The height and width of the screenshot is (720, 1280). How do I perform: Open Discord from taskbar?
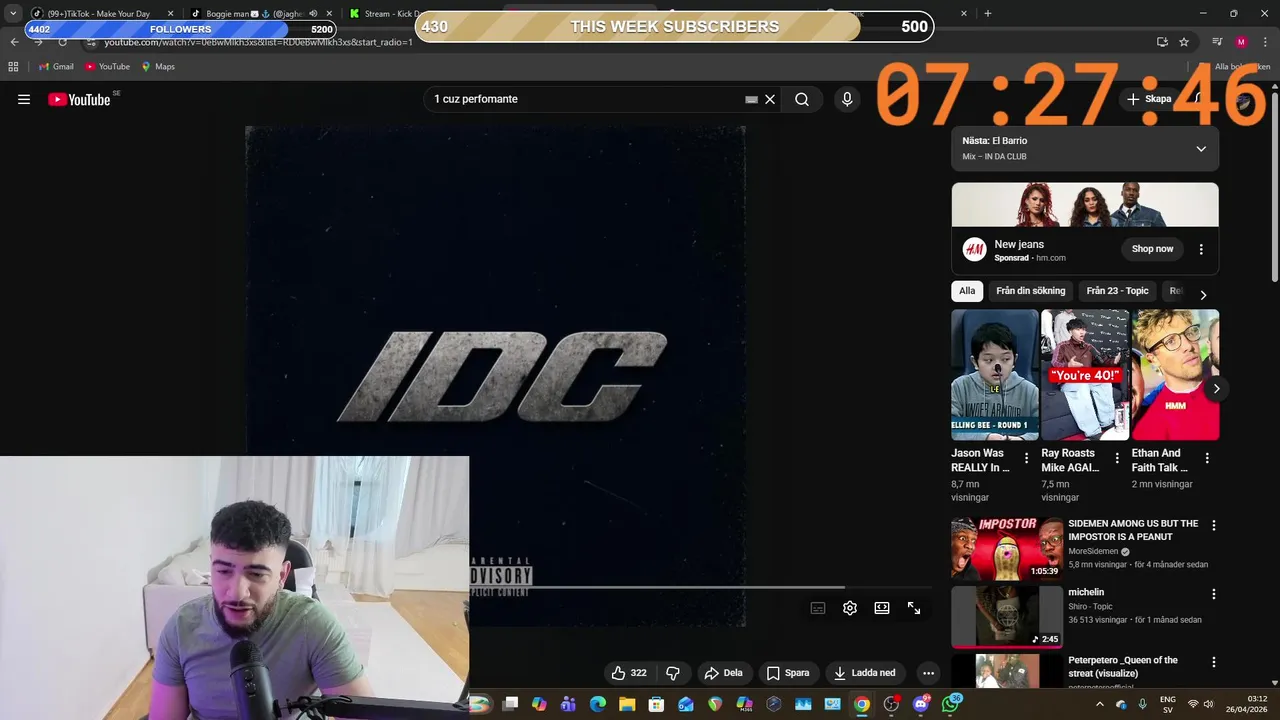pos(921,704)
